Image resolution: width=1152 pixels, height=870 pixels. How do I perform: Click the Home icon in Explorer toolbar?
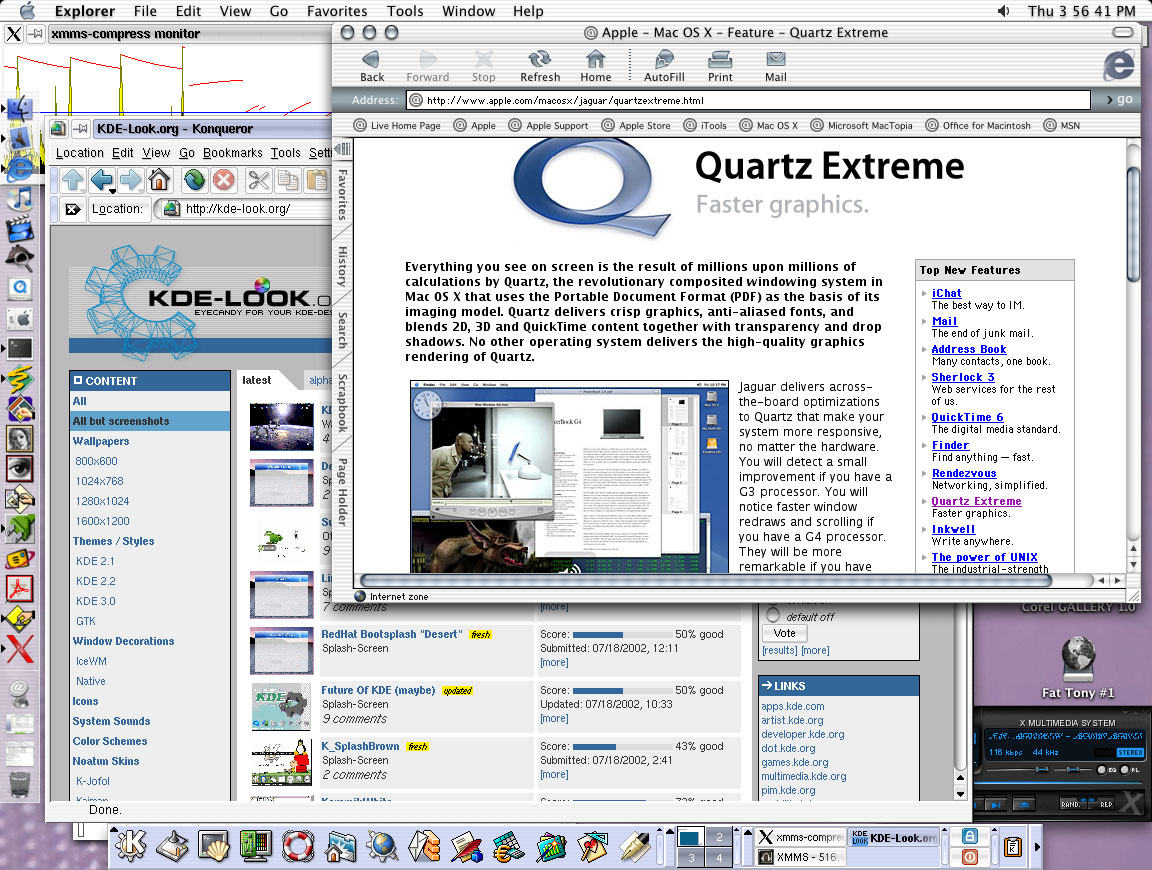click(596, 66)
